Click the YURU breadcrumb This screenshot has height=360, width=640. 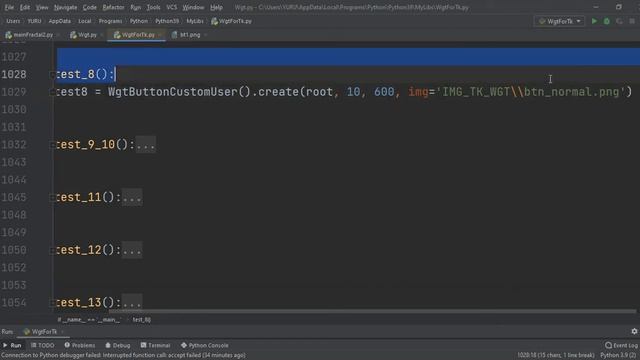[34, 21]
